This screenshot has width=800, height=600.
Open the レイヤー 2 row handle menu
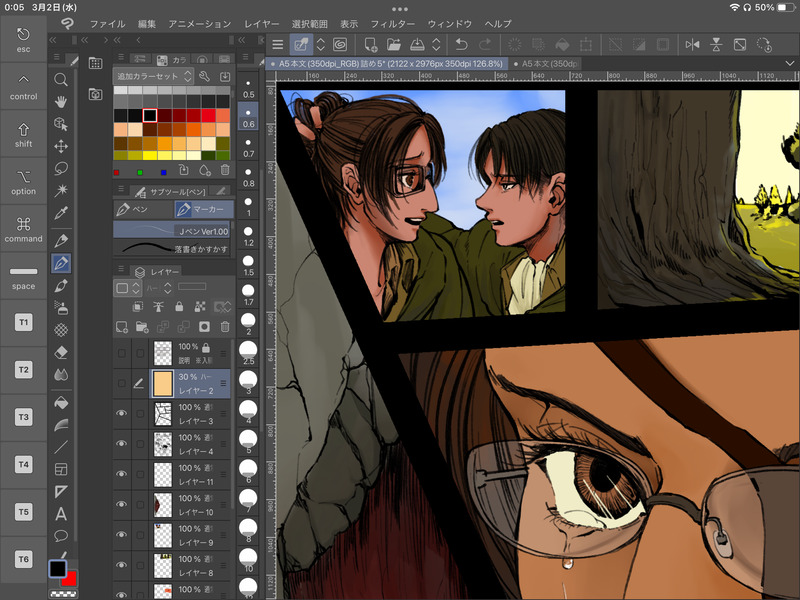(x=223, y=383)
